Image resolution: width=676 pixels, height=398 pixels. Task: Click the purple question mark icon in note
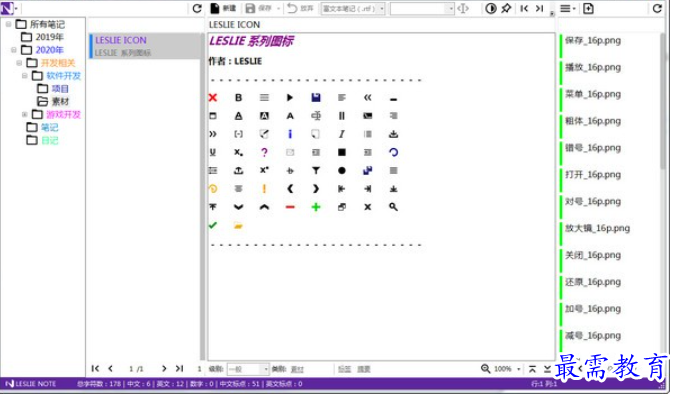[264, 152]
